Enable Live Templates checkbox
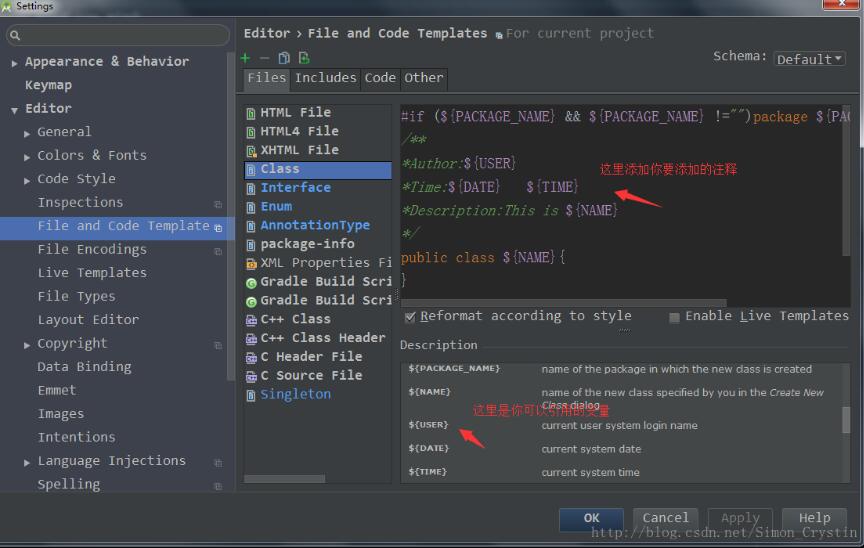This screenshot has height=548, width=864. [674, 317]
